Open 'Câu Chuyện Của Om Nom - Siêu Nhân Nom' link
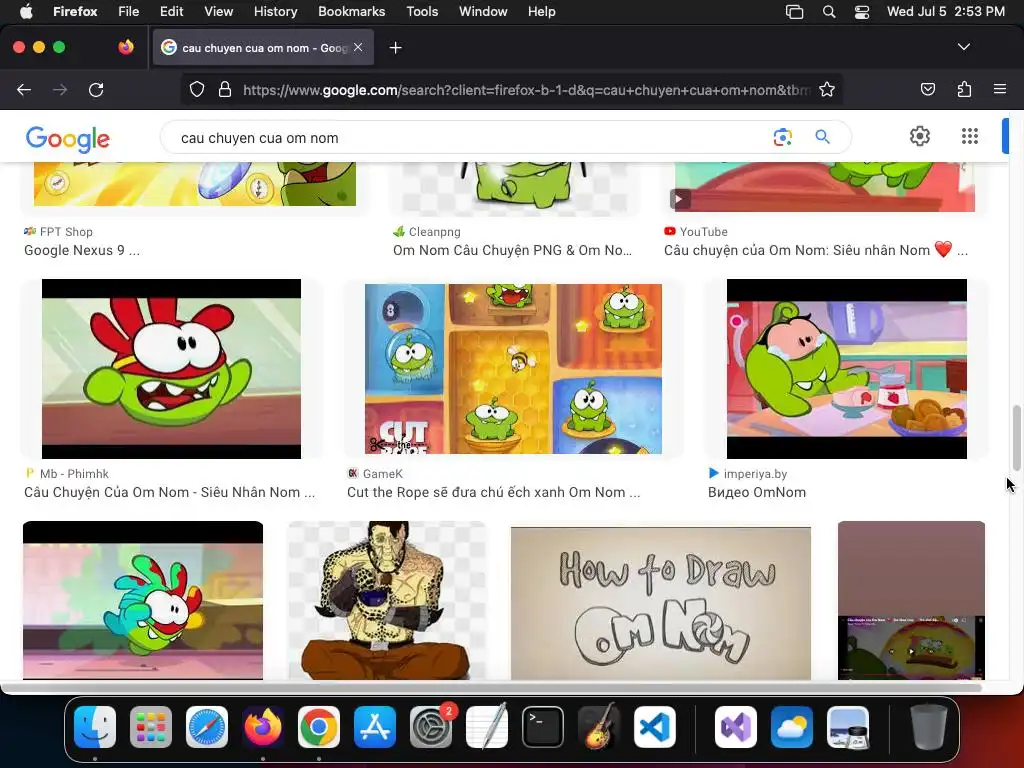The height and width of the screenshot is (768, 1024). (x=170, y=492)
